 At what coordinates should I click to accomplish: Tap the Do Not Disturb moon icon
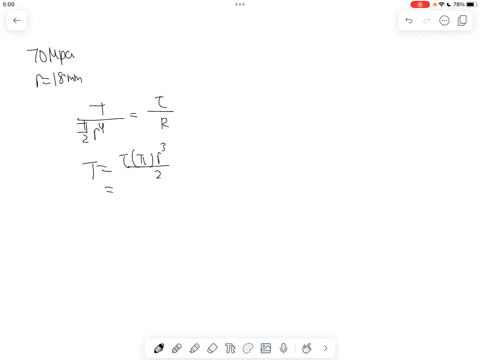pos(449,4)
